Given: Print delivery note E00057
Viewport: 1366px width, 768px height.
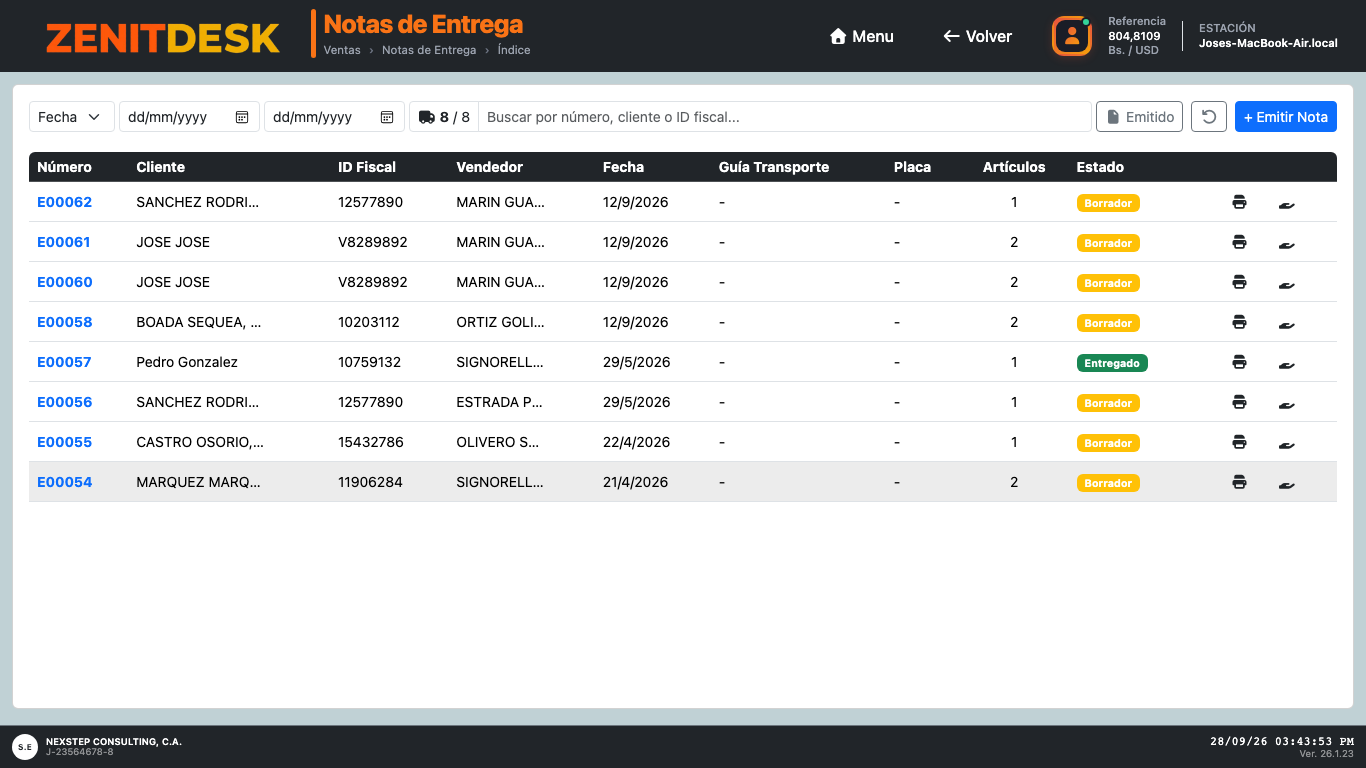Looking at the screenshot, I should pyautogui.click(x=1239, y=362).
